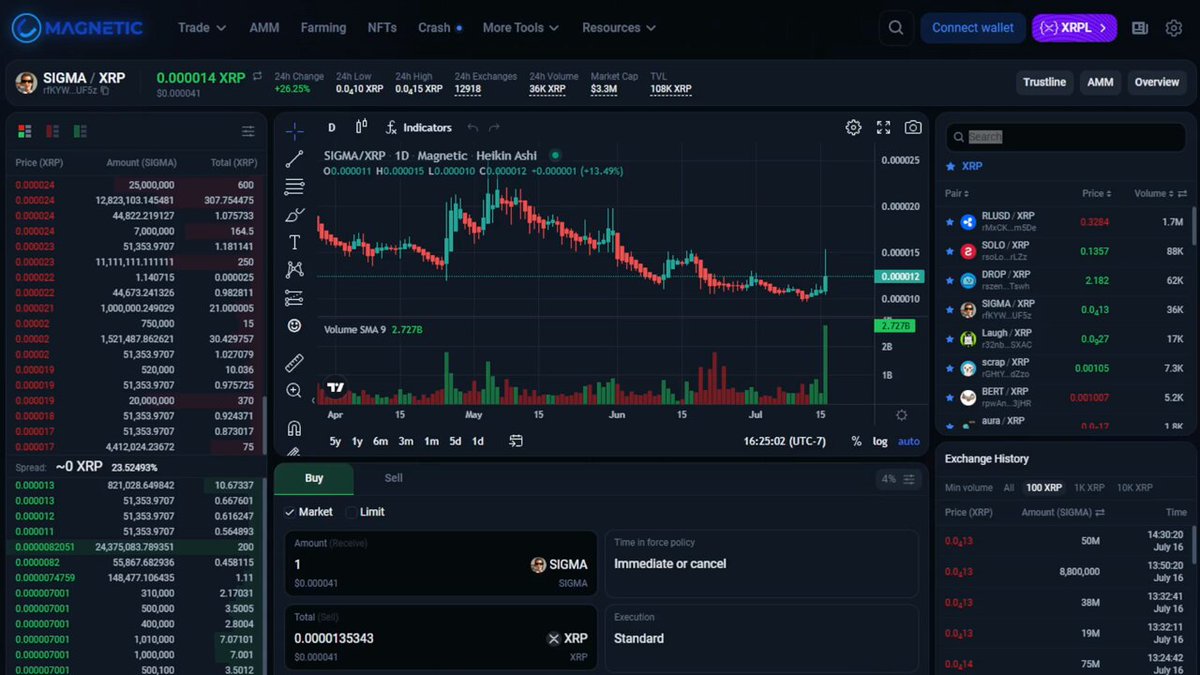This screenshot has height=675, width=1200.
Task: Select the chart zoom in tool
Action: (294, 391)
